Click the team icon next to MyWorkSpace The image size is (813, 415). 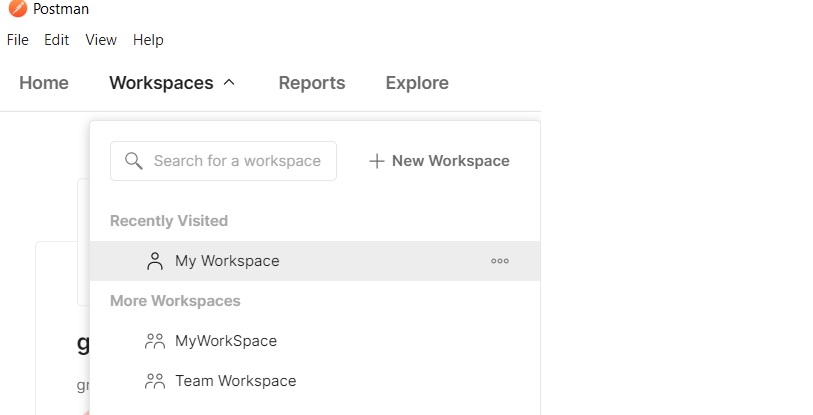click(x=155, y=341)
